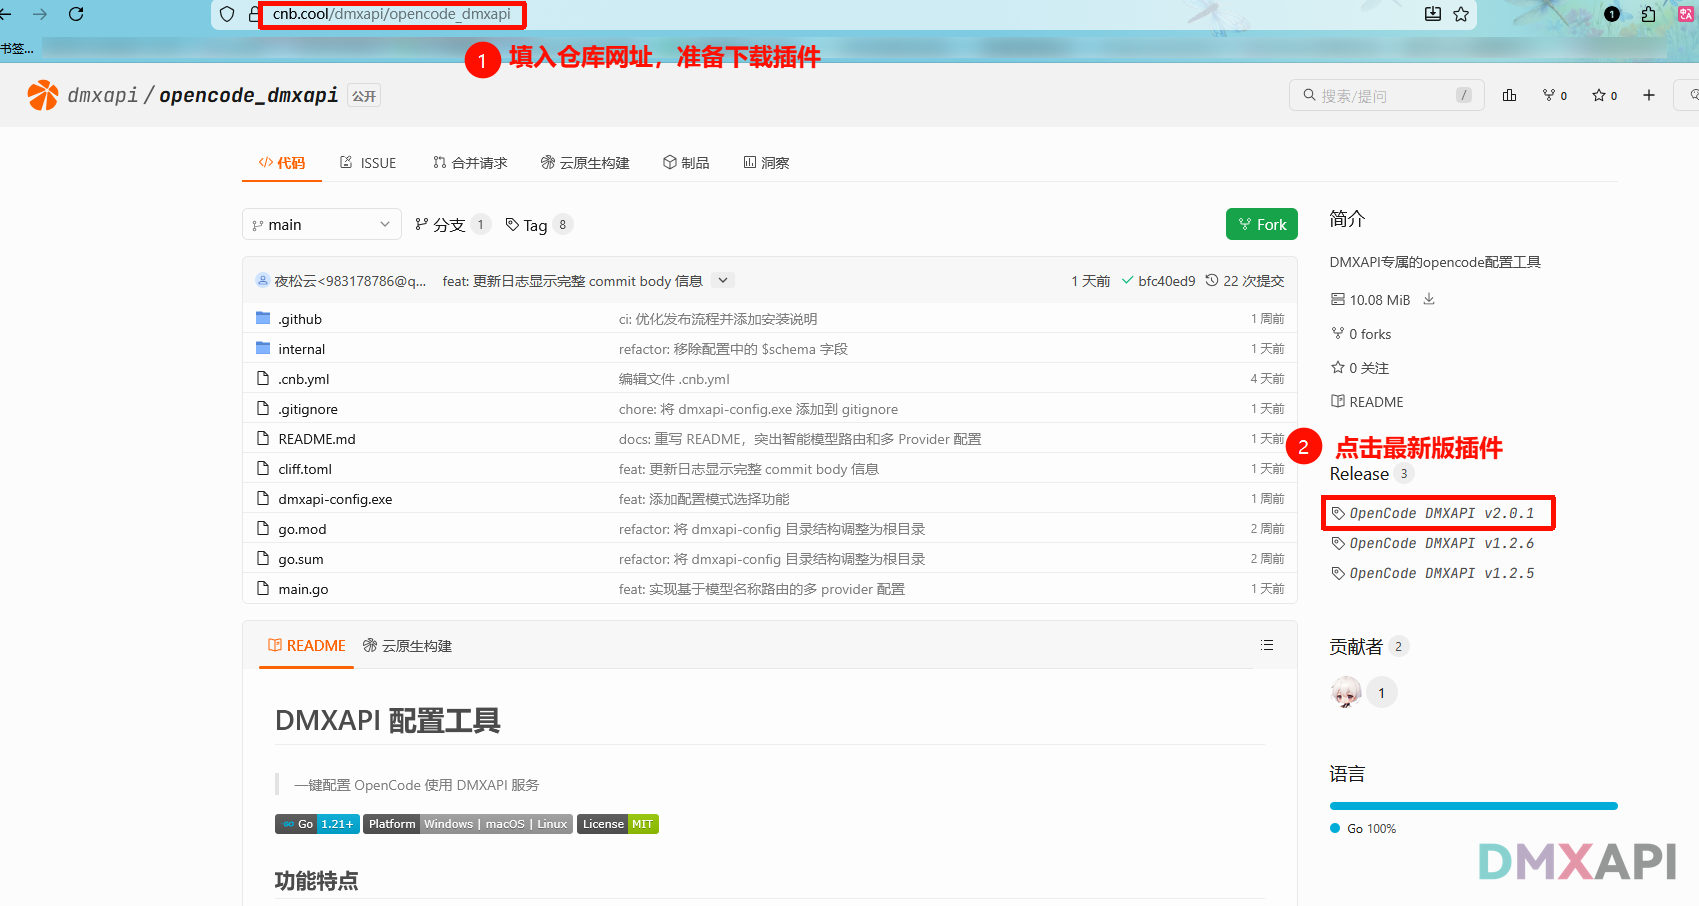Star the repository via star icon
The width and height of the screenshot is (1699, 906).
click(x=1598, y=95)
